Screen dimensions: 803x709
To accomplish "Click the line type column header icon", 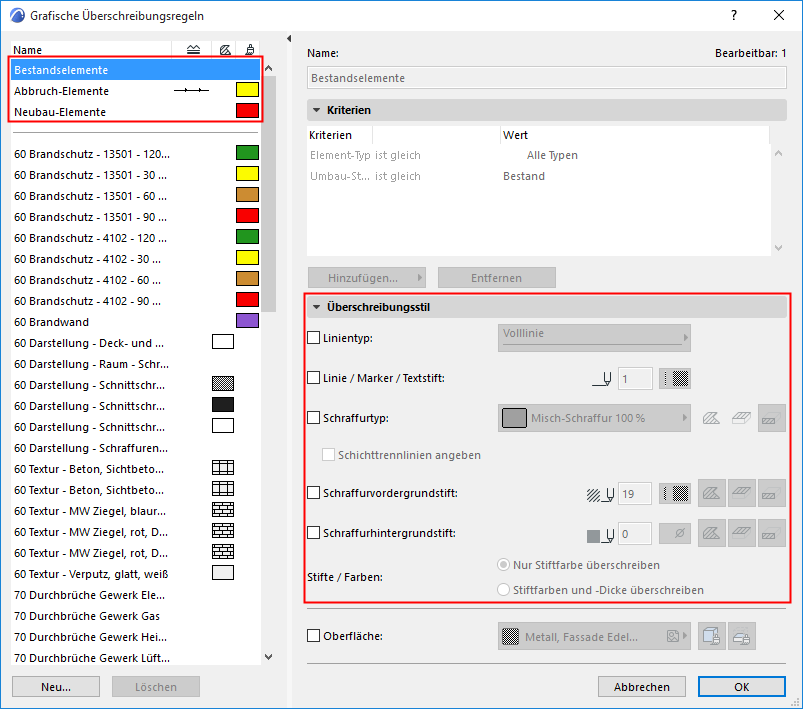I will (x=193, y=50).
